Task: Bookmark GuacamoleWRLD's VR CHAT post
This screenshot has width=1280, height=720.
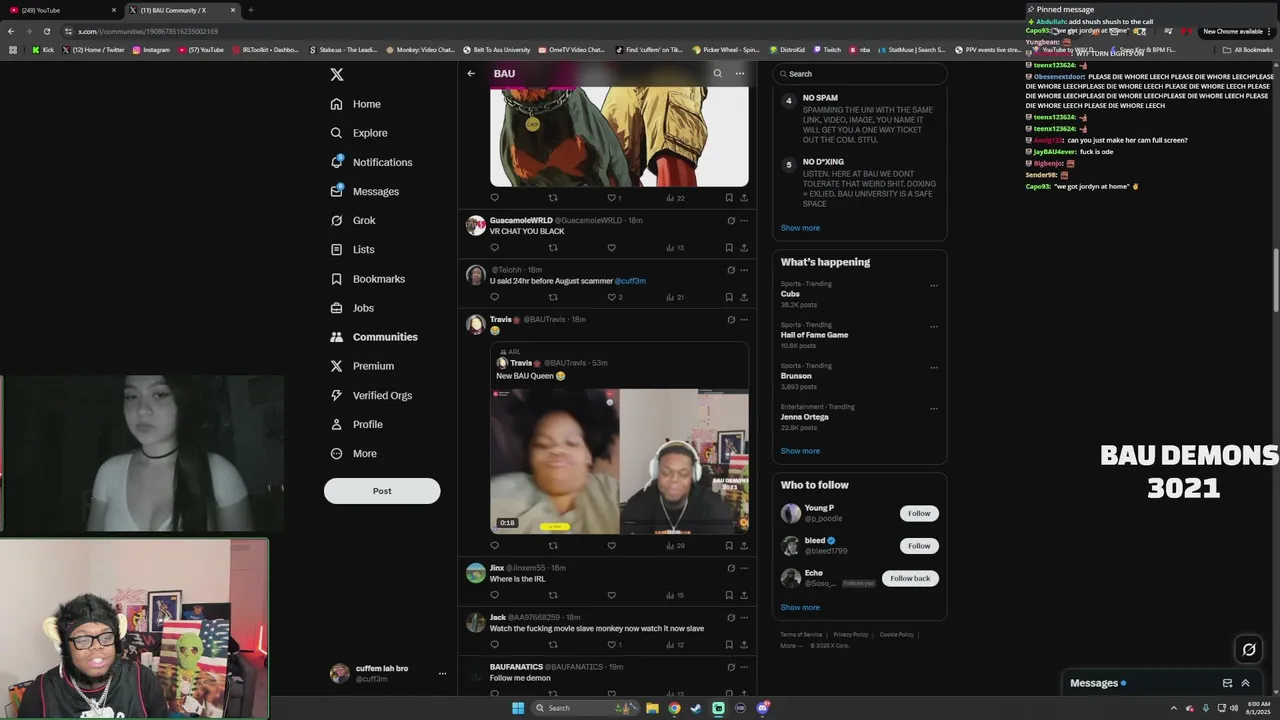Action: 729,248
